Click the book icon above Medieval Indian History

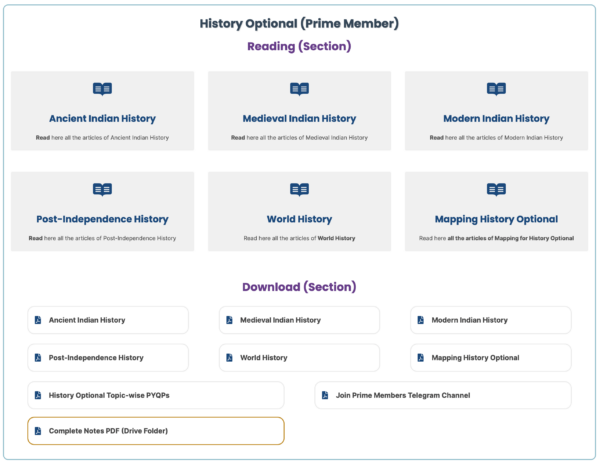coord(299,89)
